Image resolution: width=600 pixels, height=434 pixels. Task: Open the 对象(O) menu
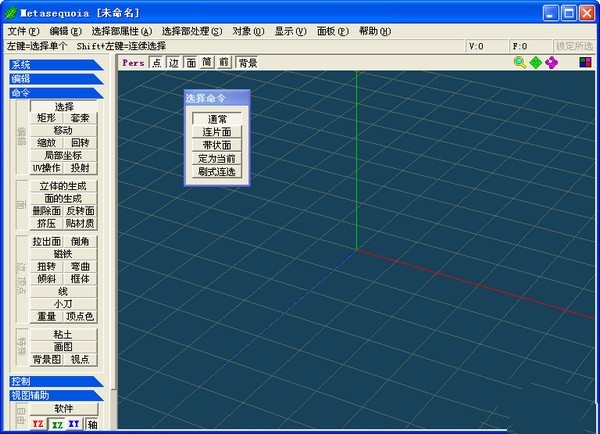(248, 31)
